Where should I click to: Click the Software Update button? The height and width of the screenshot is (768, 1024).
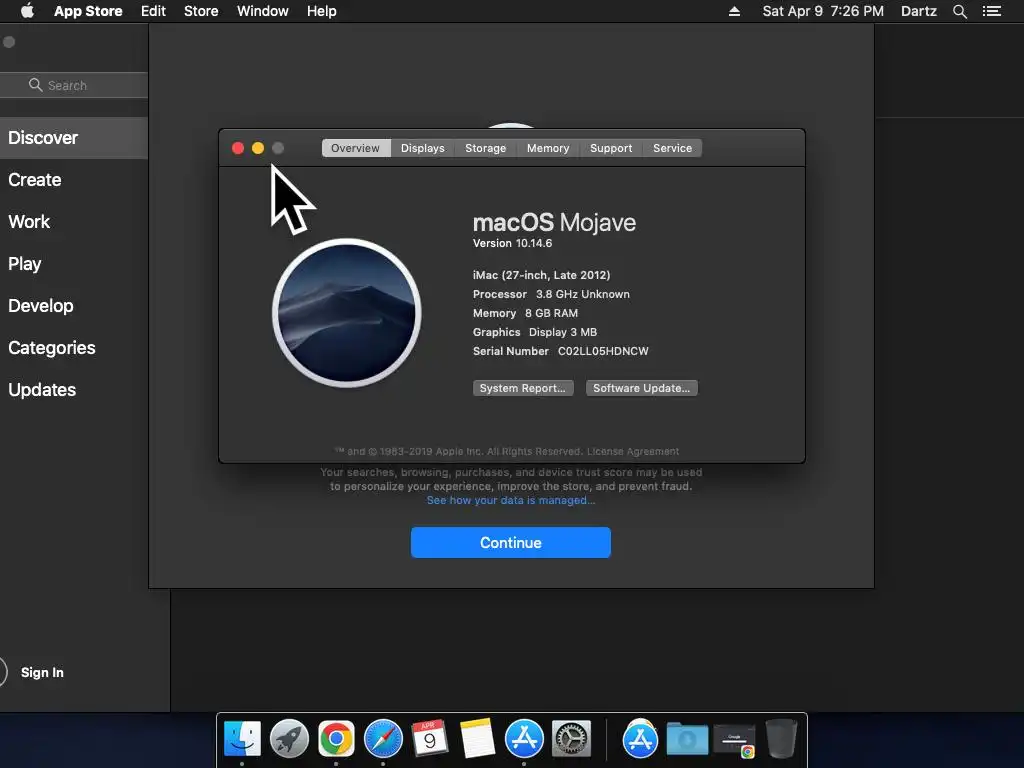coord(641,388)
